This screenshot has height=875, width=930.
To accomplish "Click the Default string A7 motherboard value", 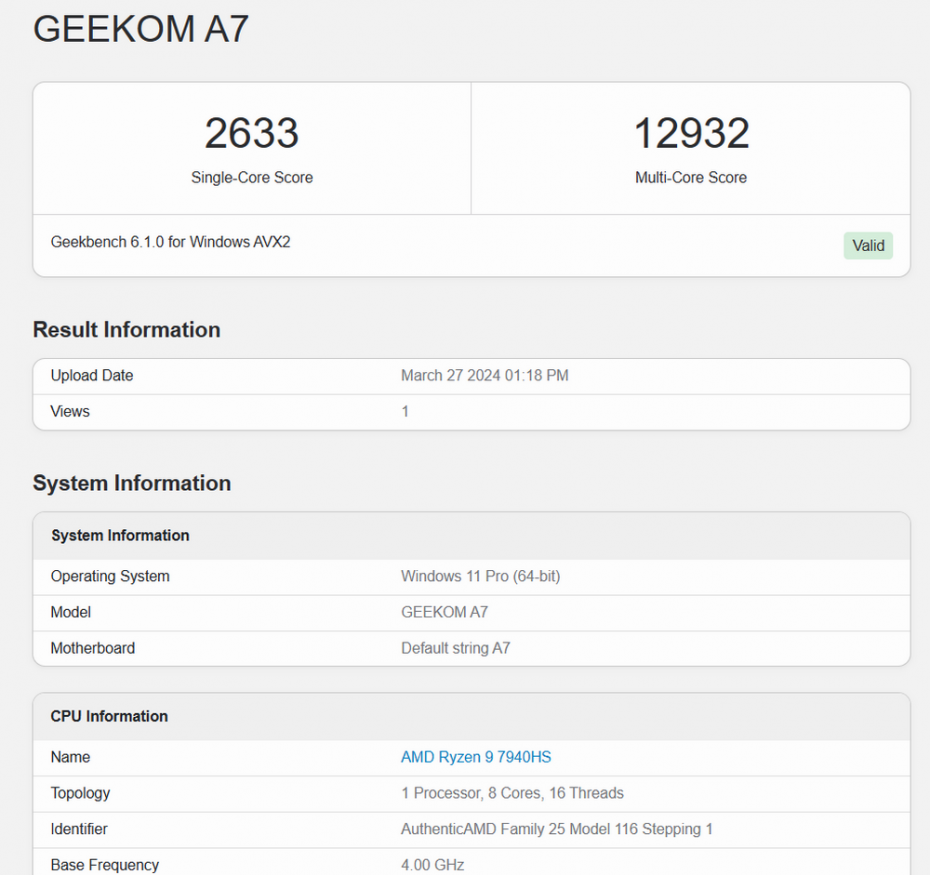I will click(x=455, y=648).
